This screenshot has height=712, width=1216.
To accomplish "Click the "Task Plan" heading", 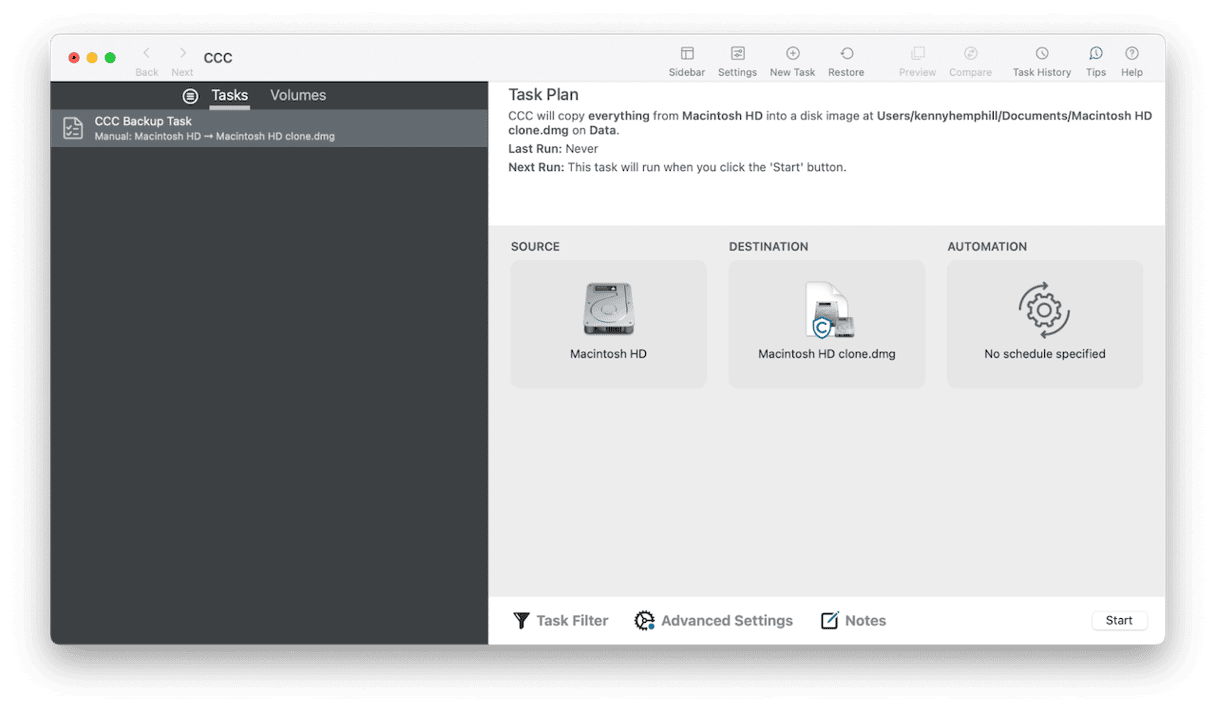I will tap(543, 95).
